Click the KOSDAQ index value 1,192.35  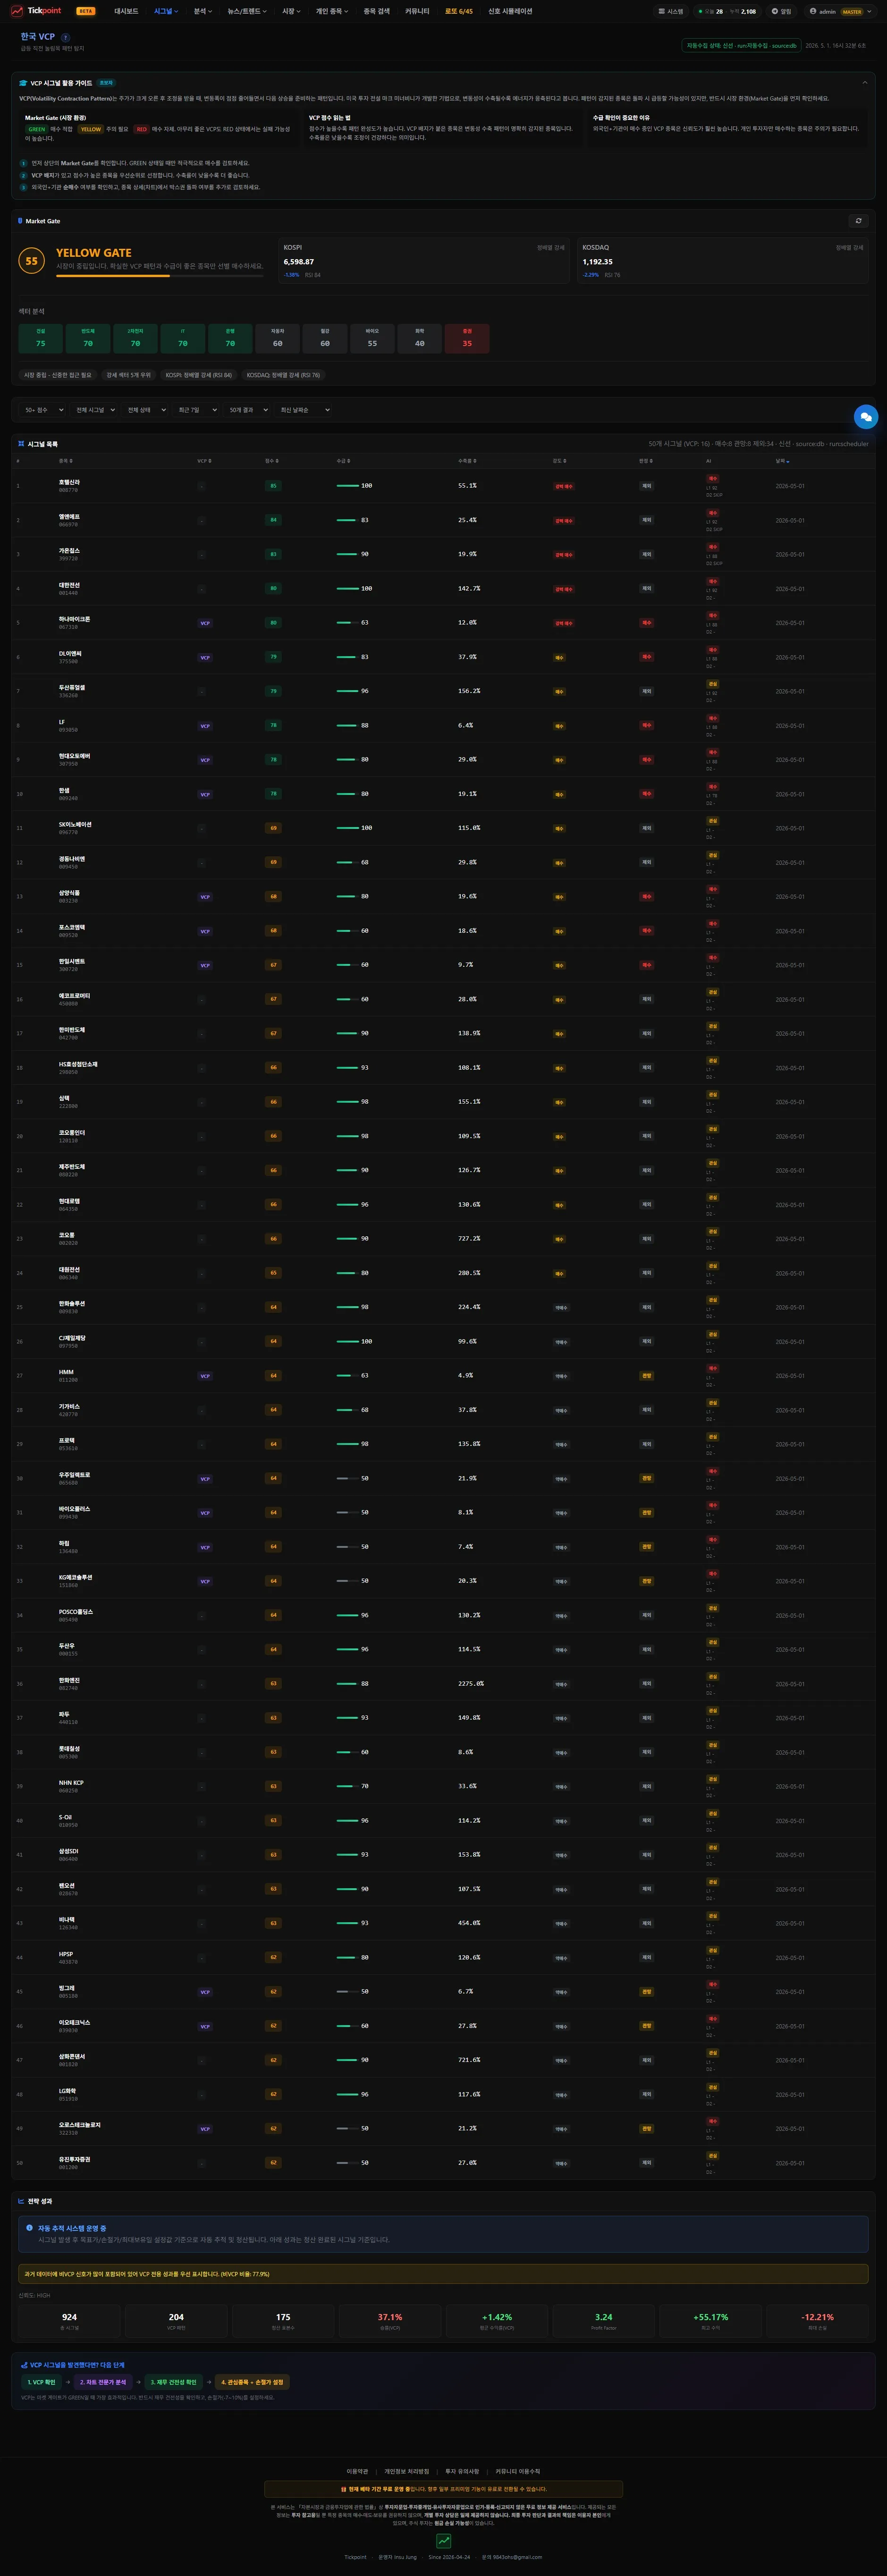(598, 262)
